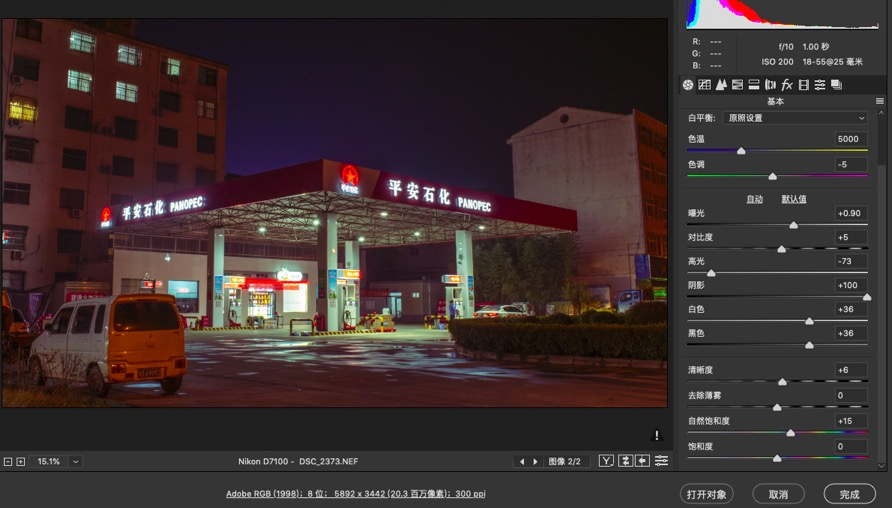Viewport: 892px width, 508px height.
Task: Click the panel scrollbar down arrow
Action: 882,466
